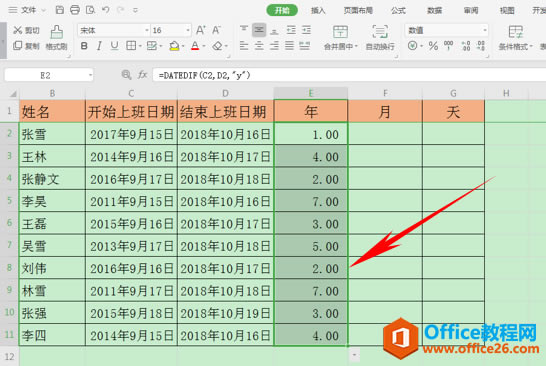This screenshot has height=366, width=546.
Task: Click the formula bar input
Action: [x=349, y=75]
